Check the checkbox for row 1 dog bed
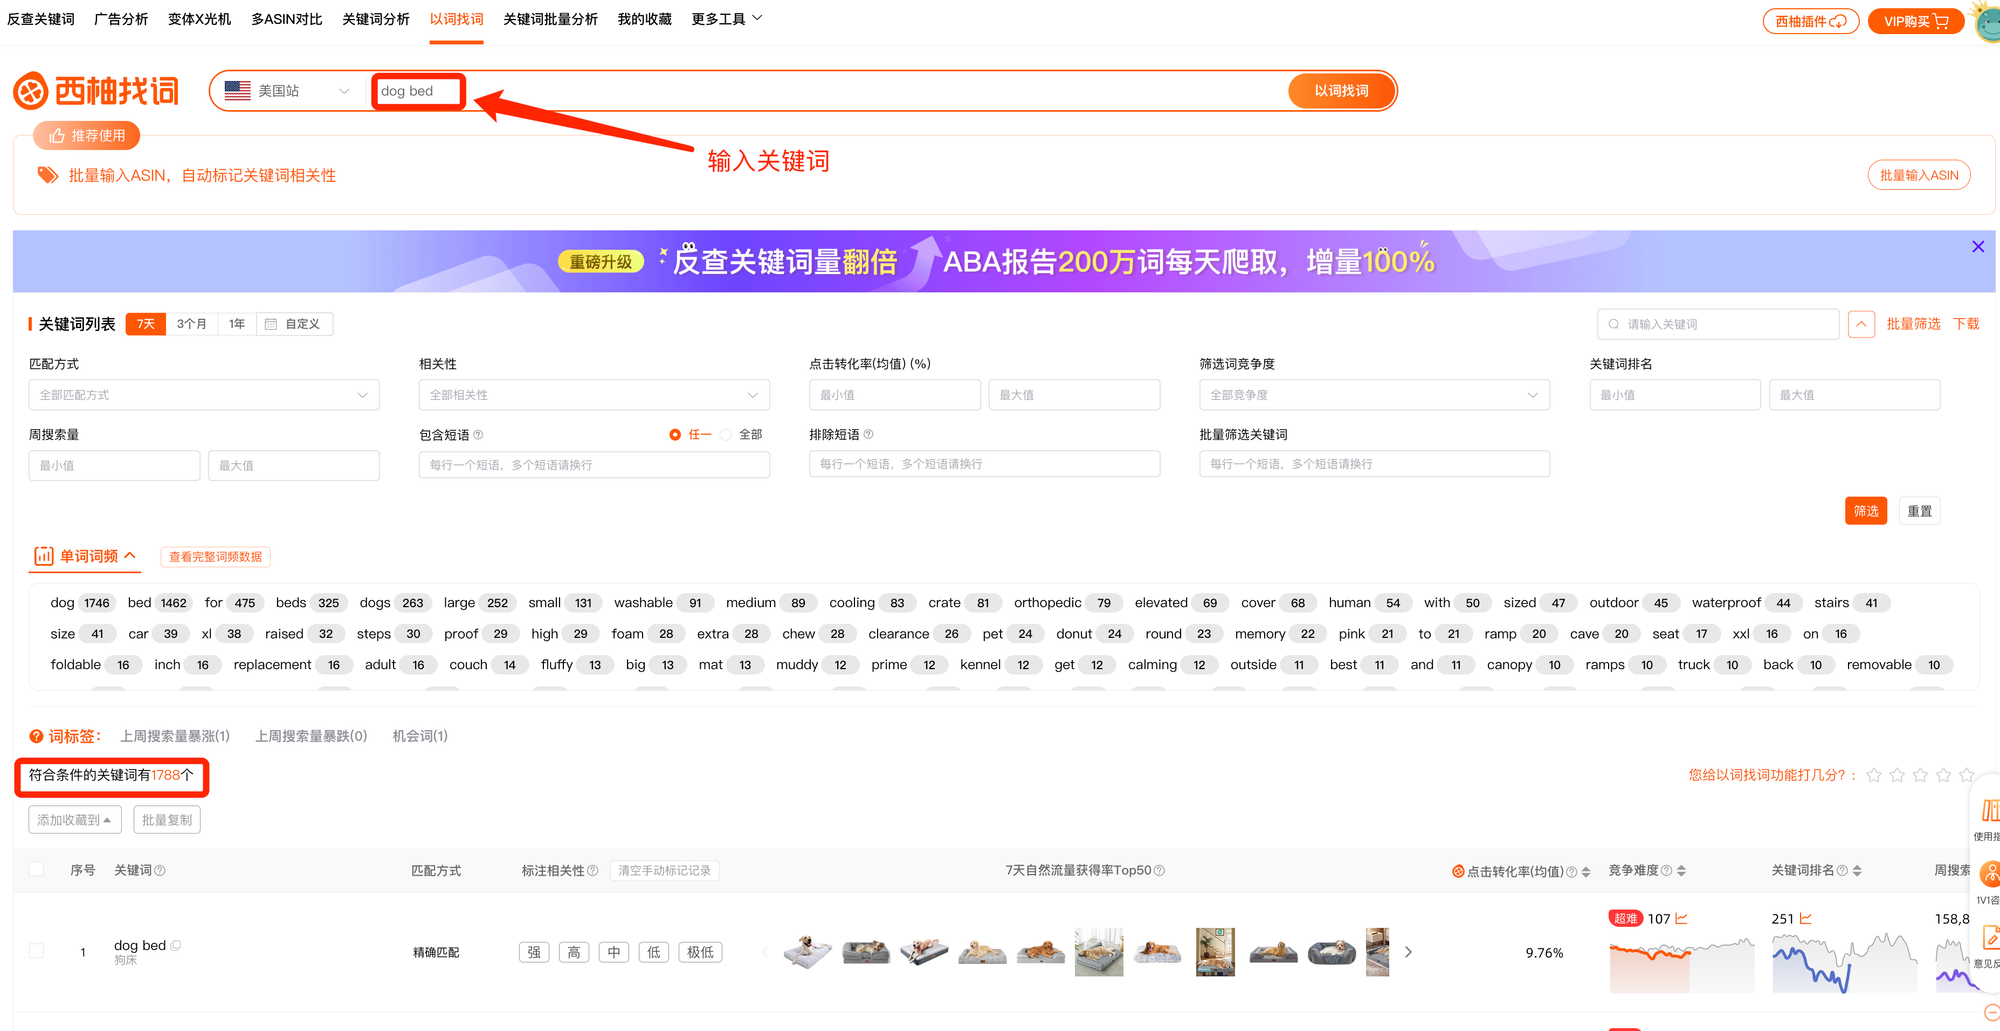 coord(37,951)
